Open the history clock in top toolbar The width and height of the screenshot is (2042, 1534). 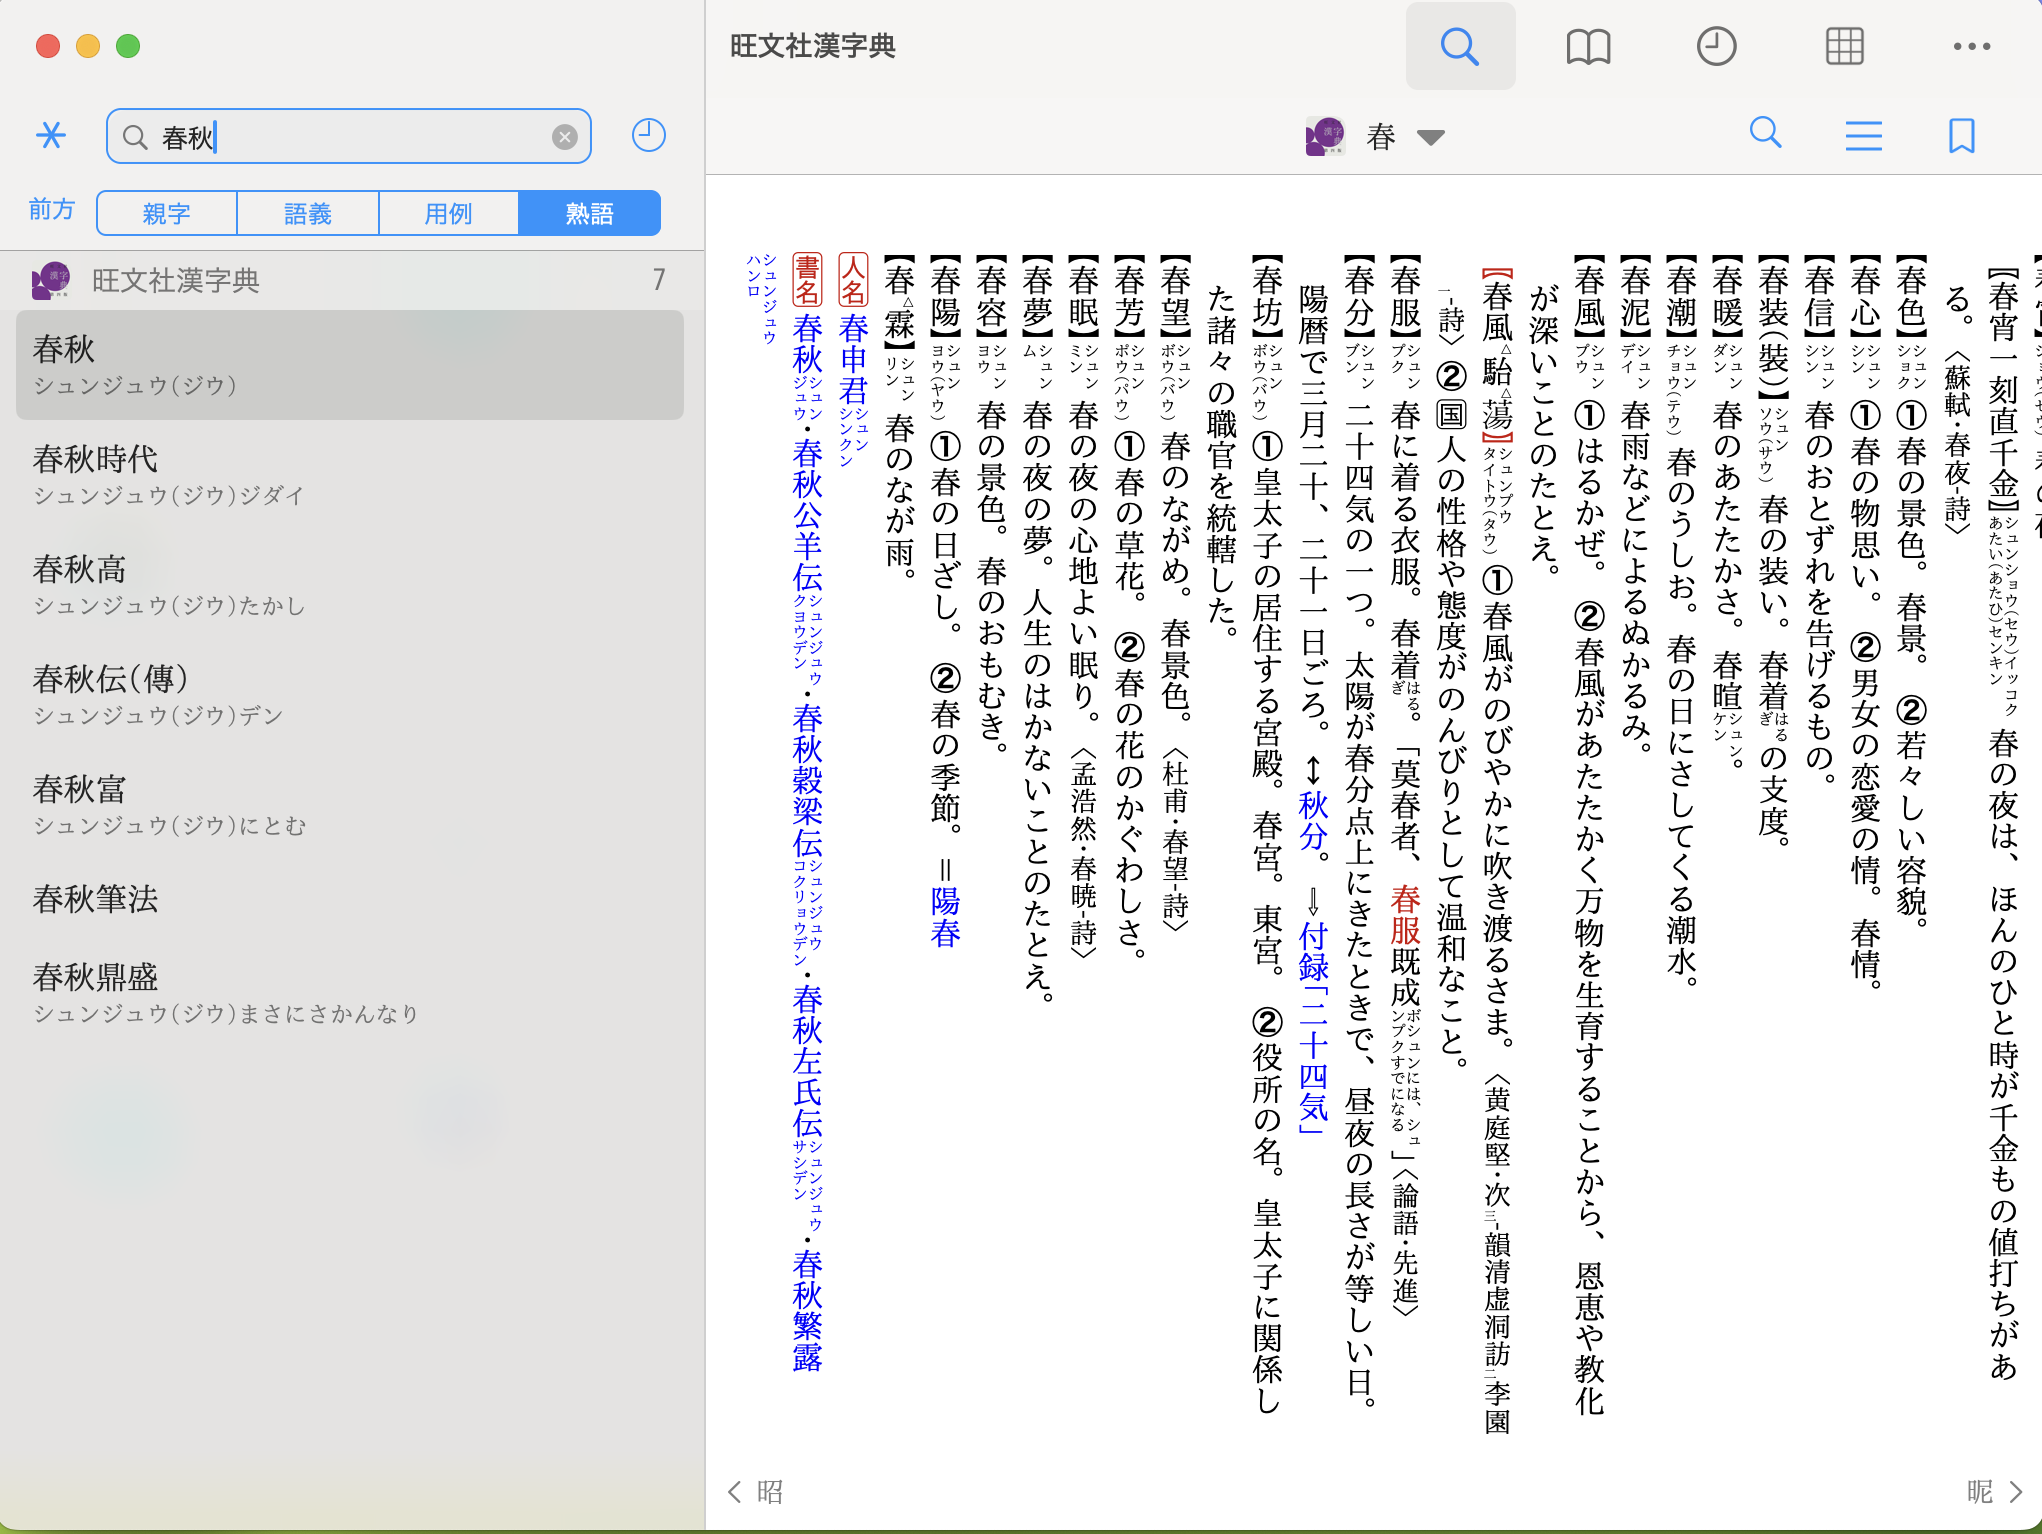point(1716,46)
